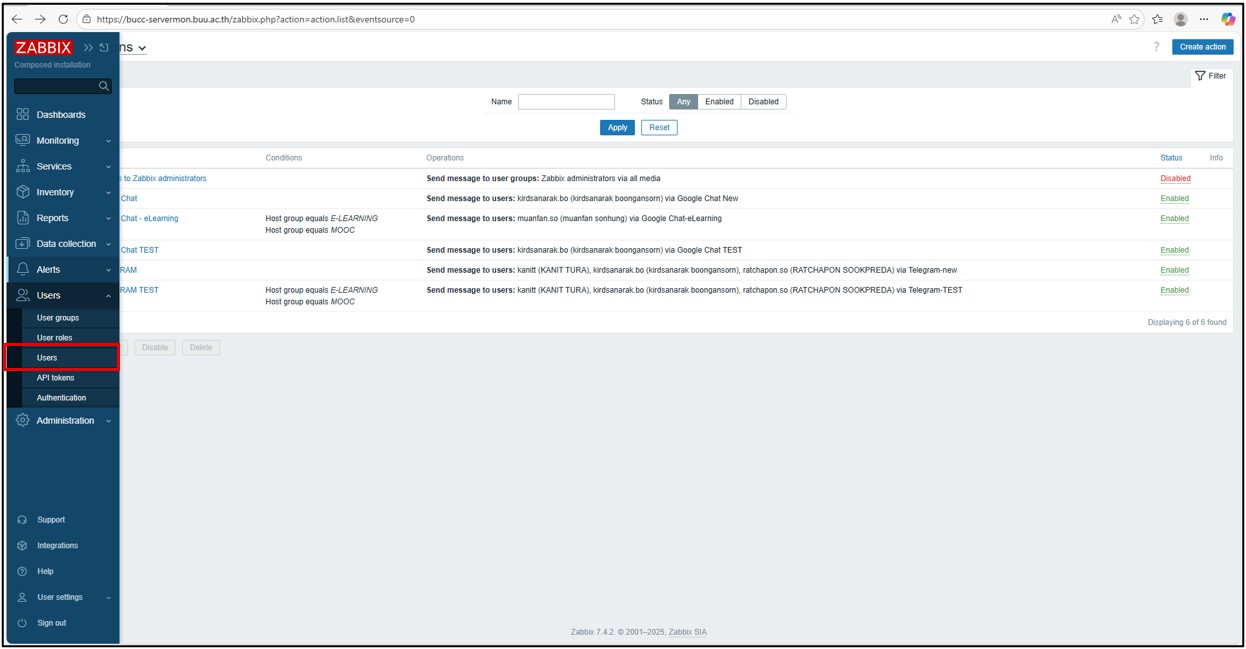This screenshot has height=649, width=1246.
Task: Click the Create action button
Action: click(1202, 47)
